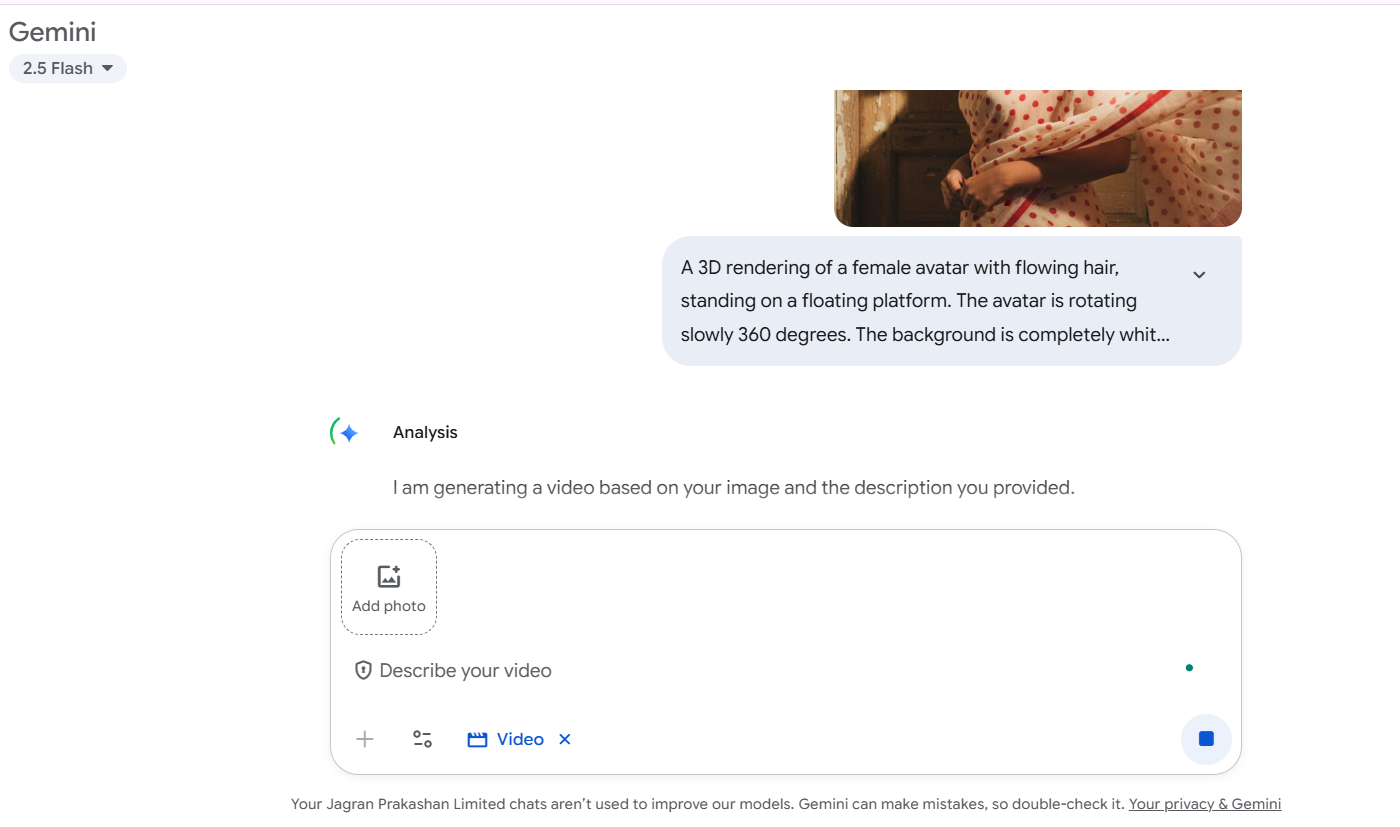1400x827 pixels.
Task: Stop the video generation with the square button
Action: point(1206,739)
